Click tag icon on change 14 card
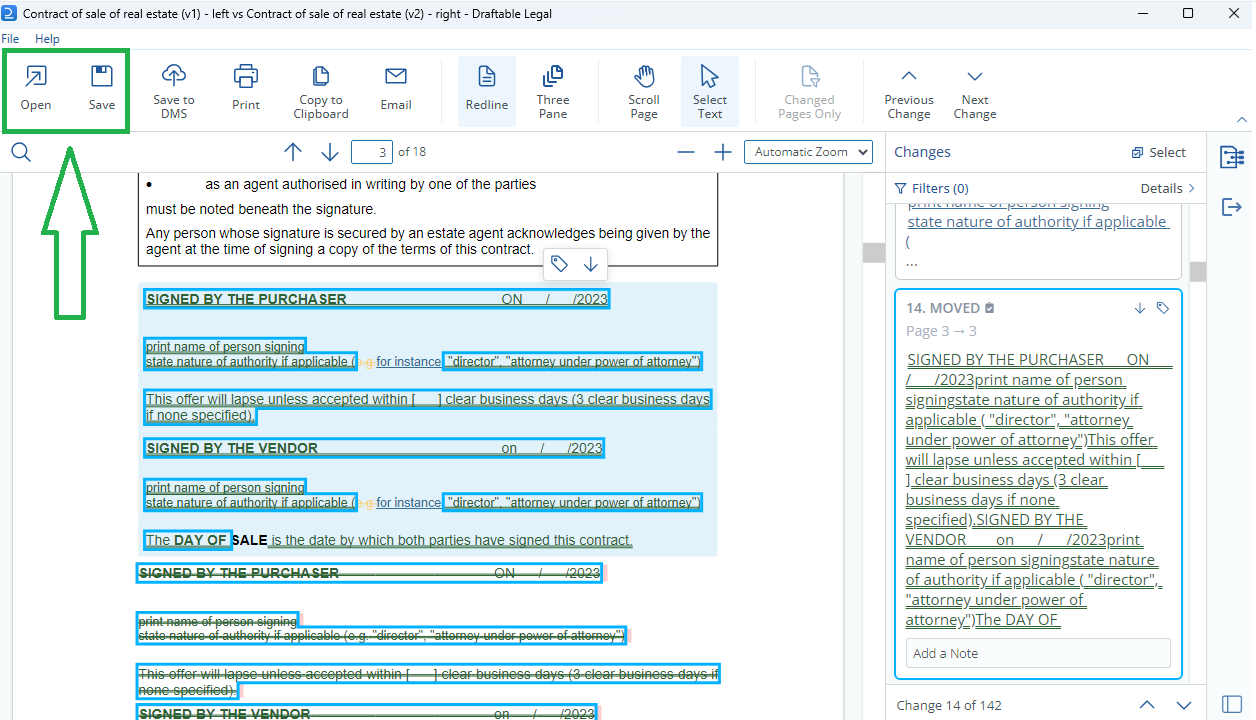This screenshot has height=720, width=1256. (1162, 308)
